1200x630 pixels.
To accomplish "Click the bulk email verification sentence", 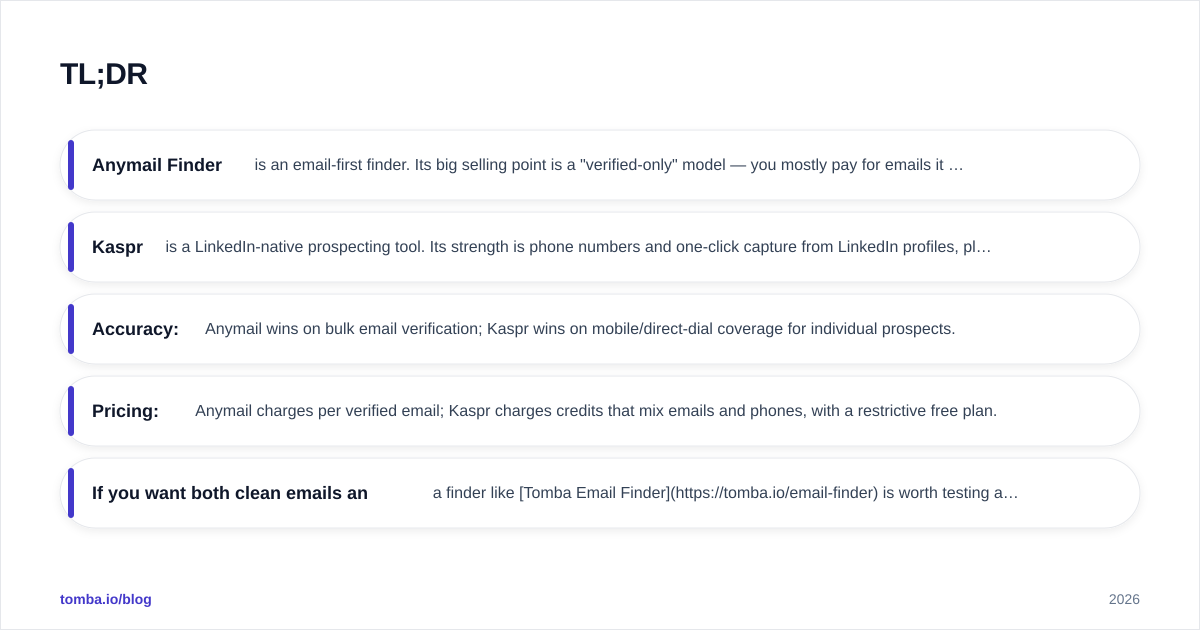I will coord(580,329).
